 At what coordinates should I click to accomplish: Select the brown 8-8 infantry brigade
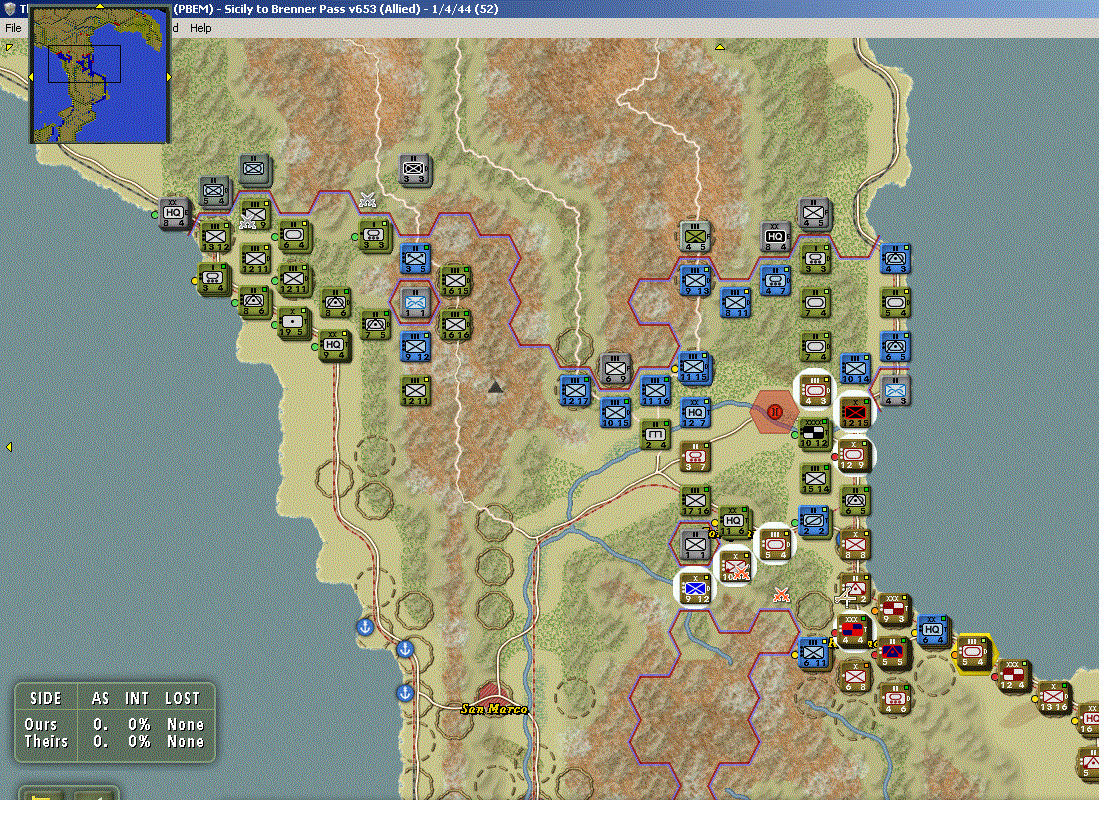[x=854, y=545]
